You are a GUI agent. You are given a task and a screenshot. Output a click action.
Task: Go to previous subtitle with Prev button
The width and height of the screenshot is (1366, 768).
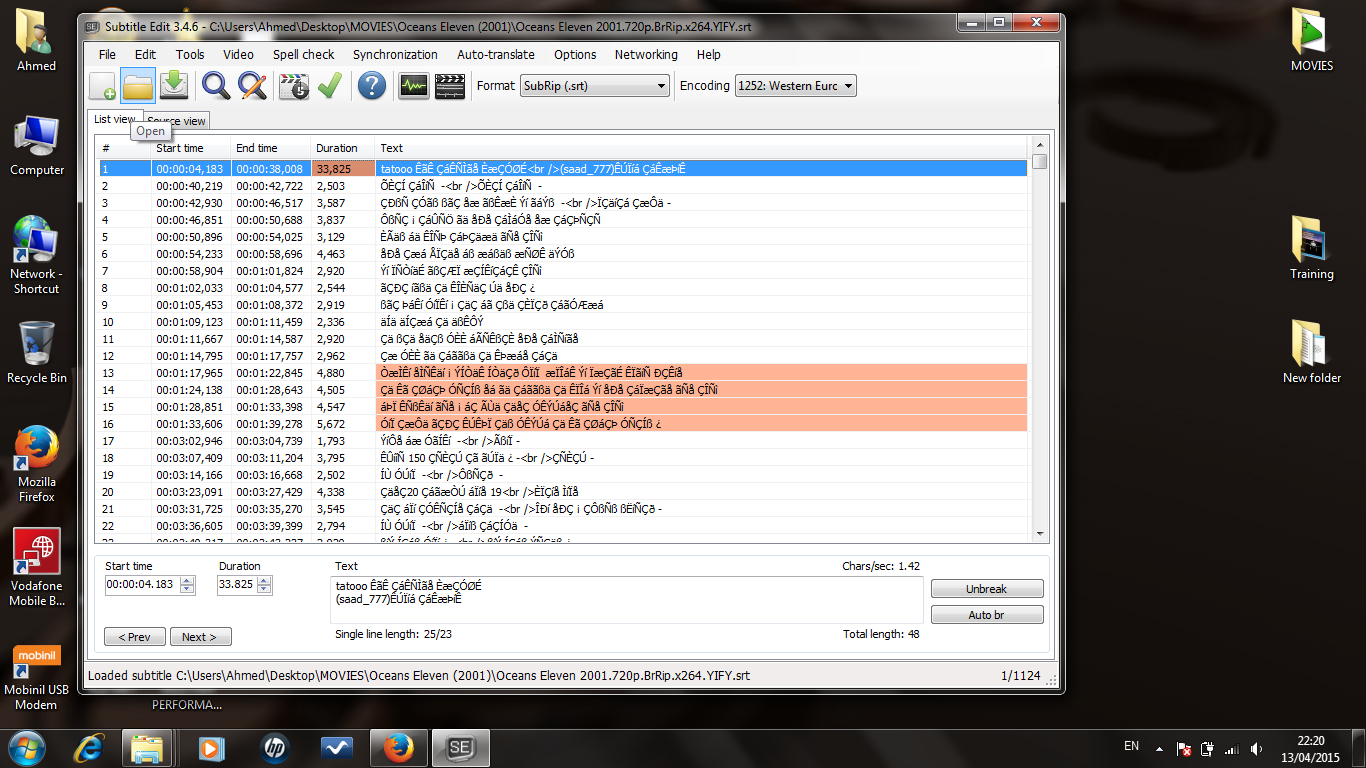pos(134,637)
